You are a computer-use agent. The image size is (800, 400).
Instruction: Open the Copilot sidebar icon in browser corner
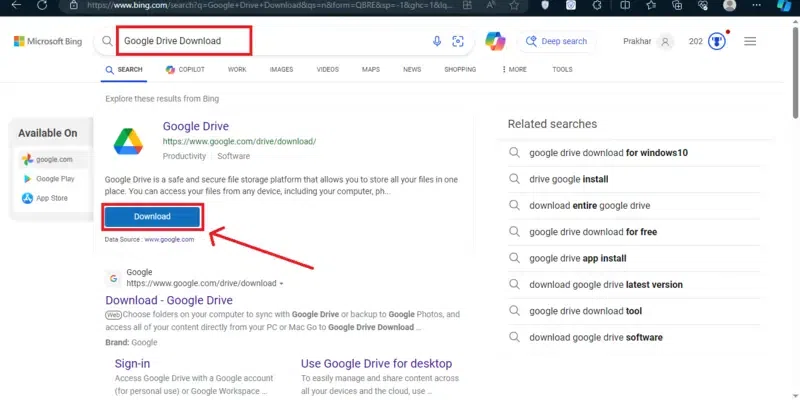(784, 5)
